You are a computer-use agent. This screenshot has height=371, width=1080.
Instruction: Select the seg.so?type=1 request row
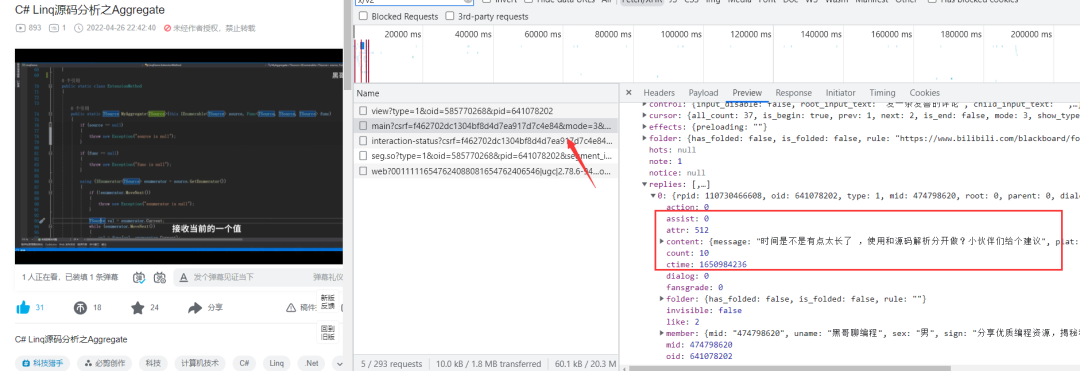click(485, 156)
